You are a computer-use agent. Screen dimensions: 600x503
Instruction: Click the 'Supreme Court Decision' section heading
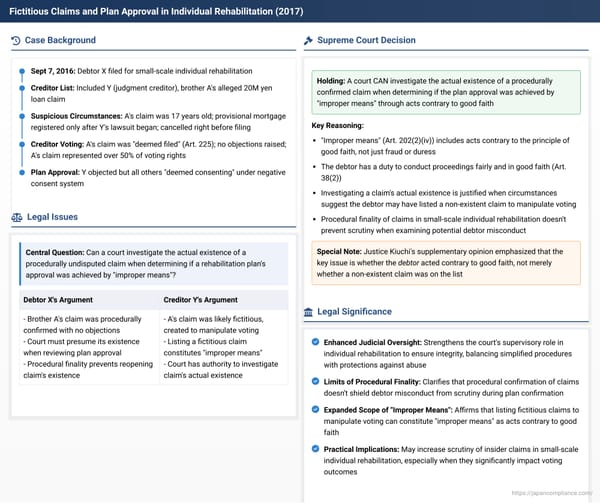(366, 40)
